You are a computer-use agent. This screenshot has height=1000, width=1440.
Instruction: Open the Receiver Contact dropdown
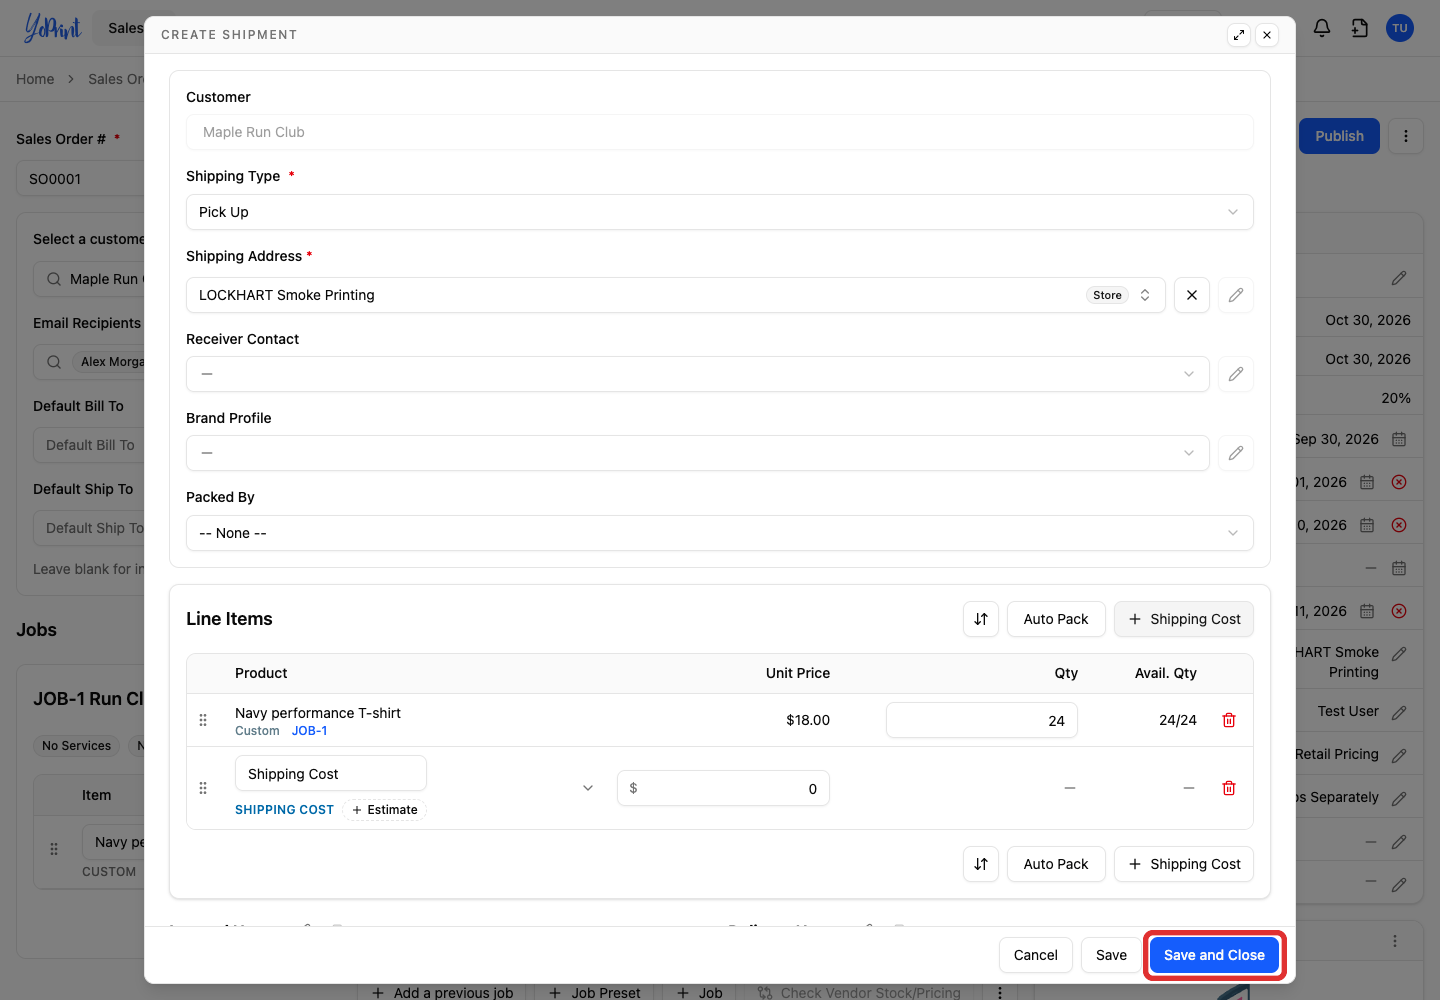coord(698,374)
